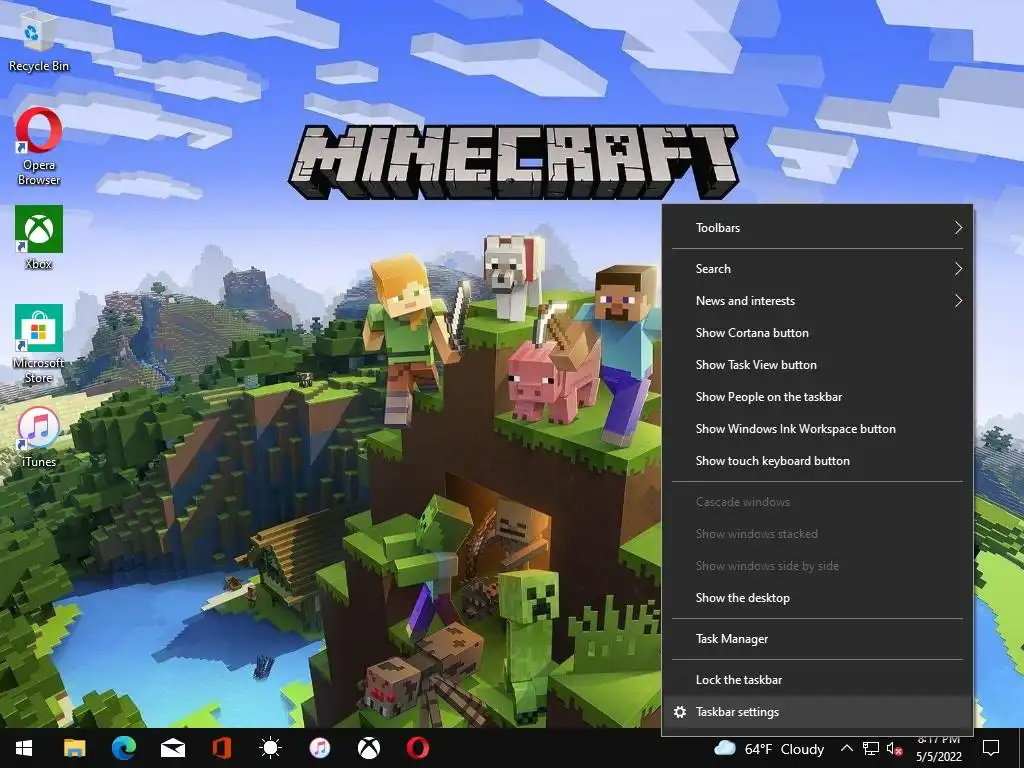Viewport: 1024px width, 768px height.
Task: Click the taskbar date and time
Action: (x=938, y=748)
